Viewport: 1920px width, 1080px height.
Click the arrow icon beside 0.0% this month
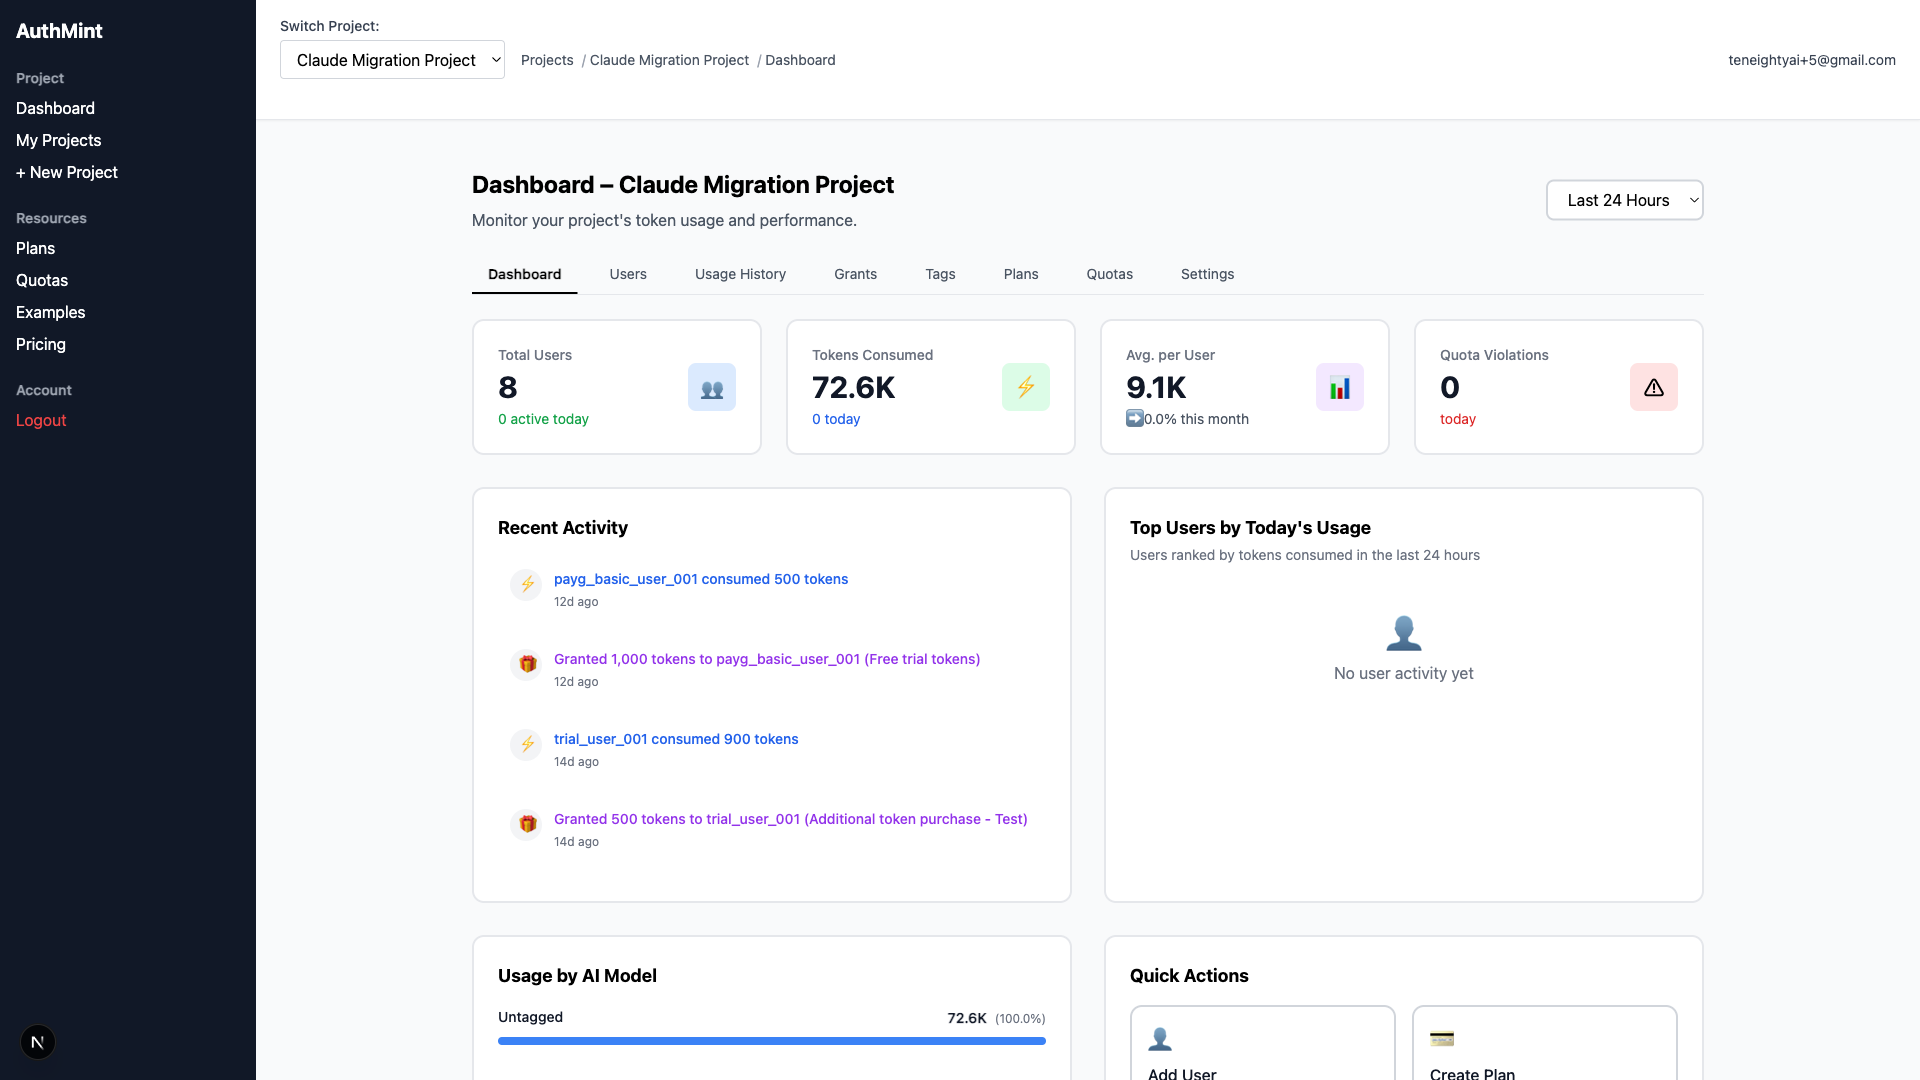tap(1135, 418)
